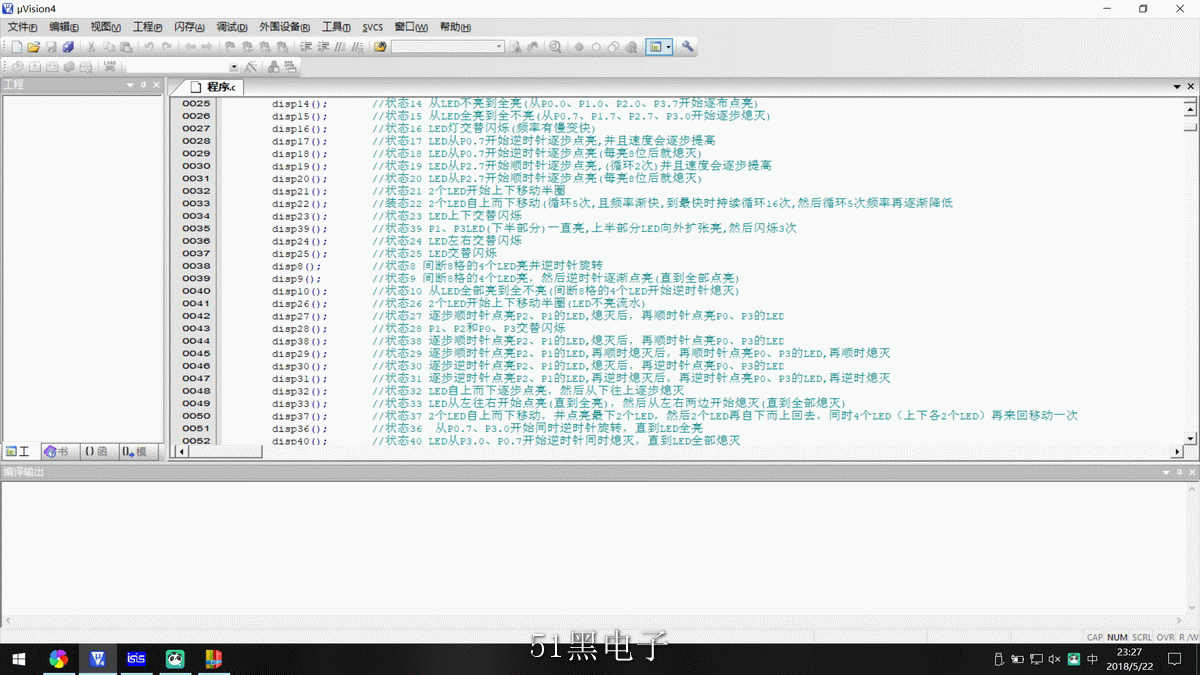Click the Save All toolbar icon

click(68, 47)
